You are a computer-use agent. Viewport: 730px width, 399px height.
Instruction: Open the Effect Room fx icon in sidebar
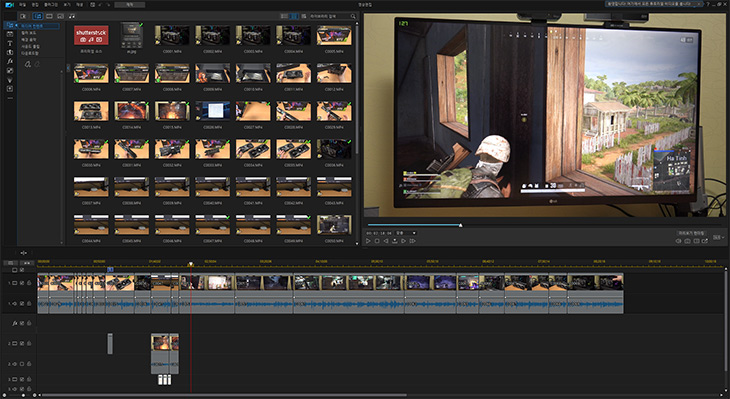click(10, 61)
